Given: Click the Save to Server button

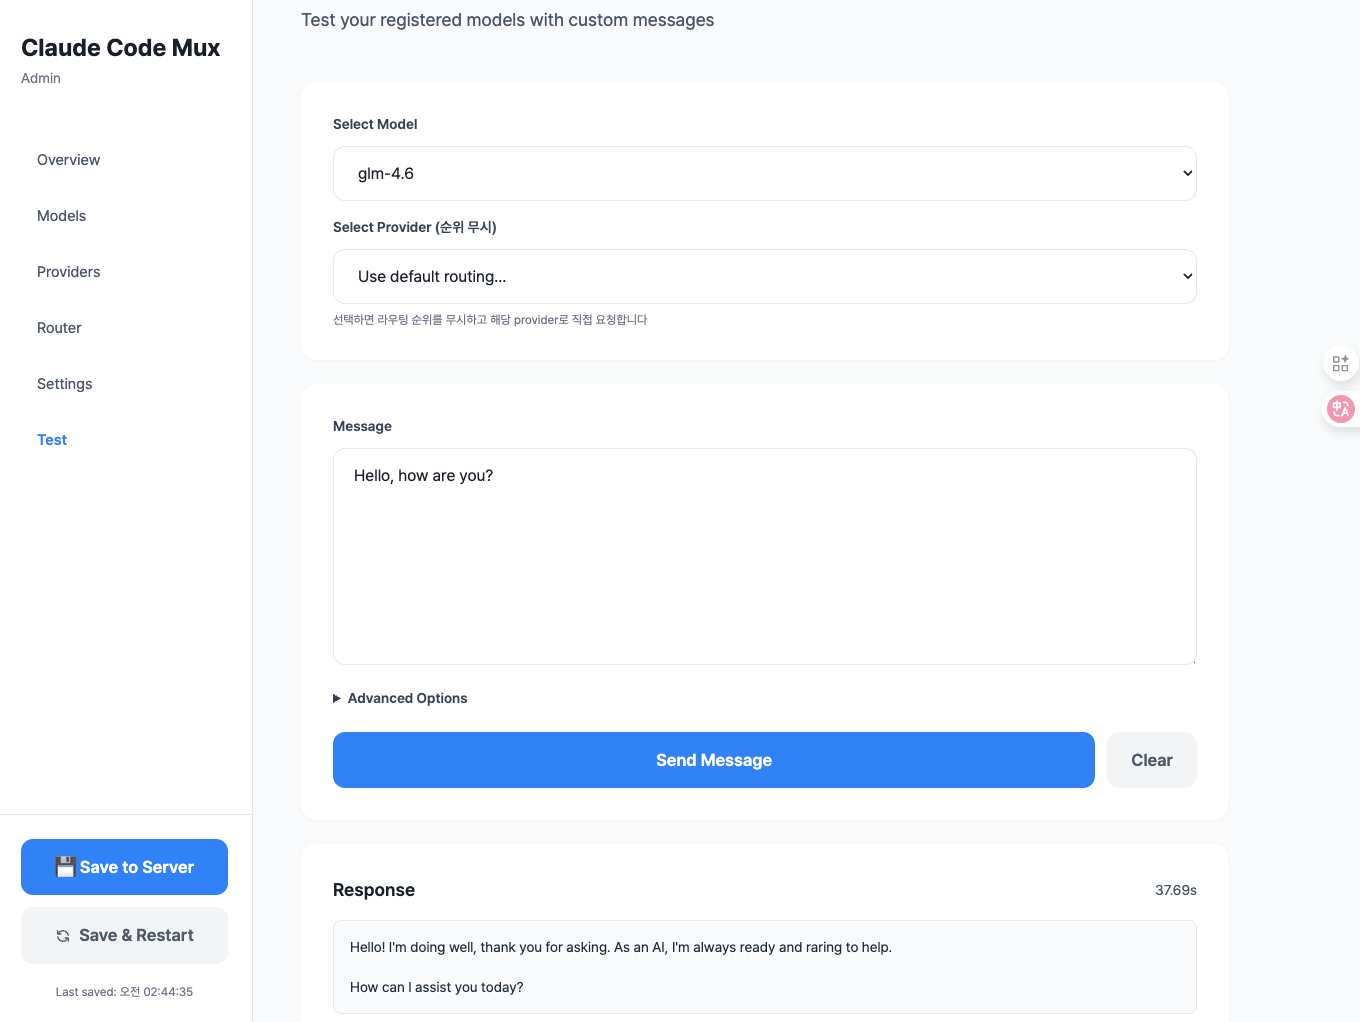Looking at the screenshot, I should click(x=124, y=866).
